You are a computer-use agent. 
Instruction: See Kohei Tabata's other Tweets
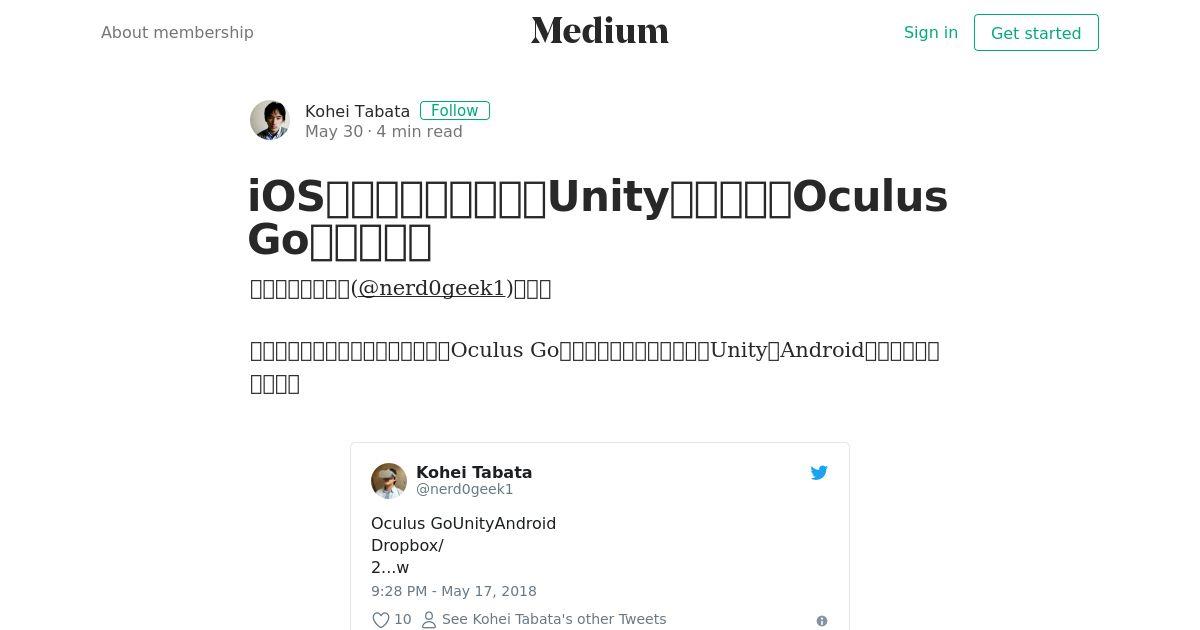[554, 619]
